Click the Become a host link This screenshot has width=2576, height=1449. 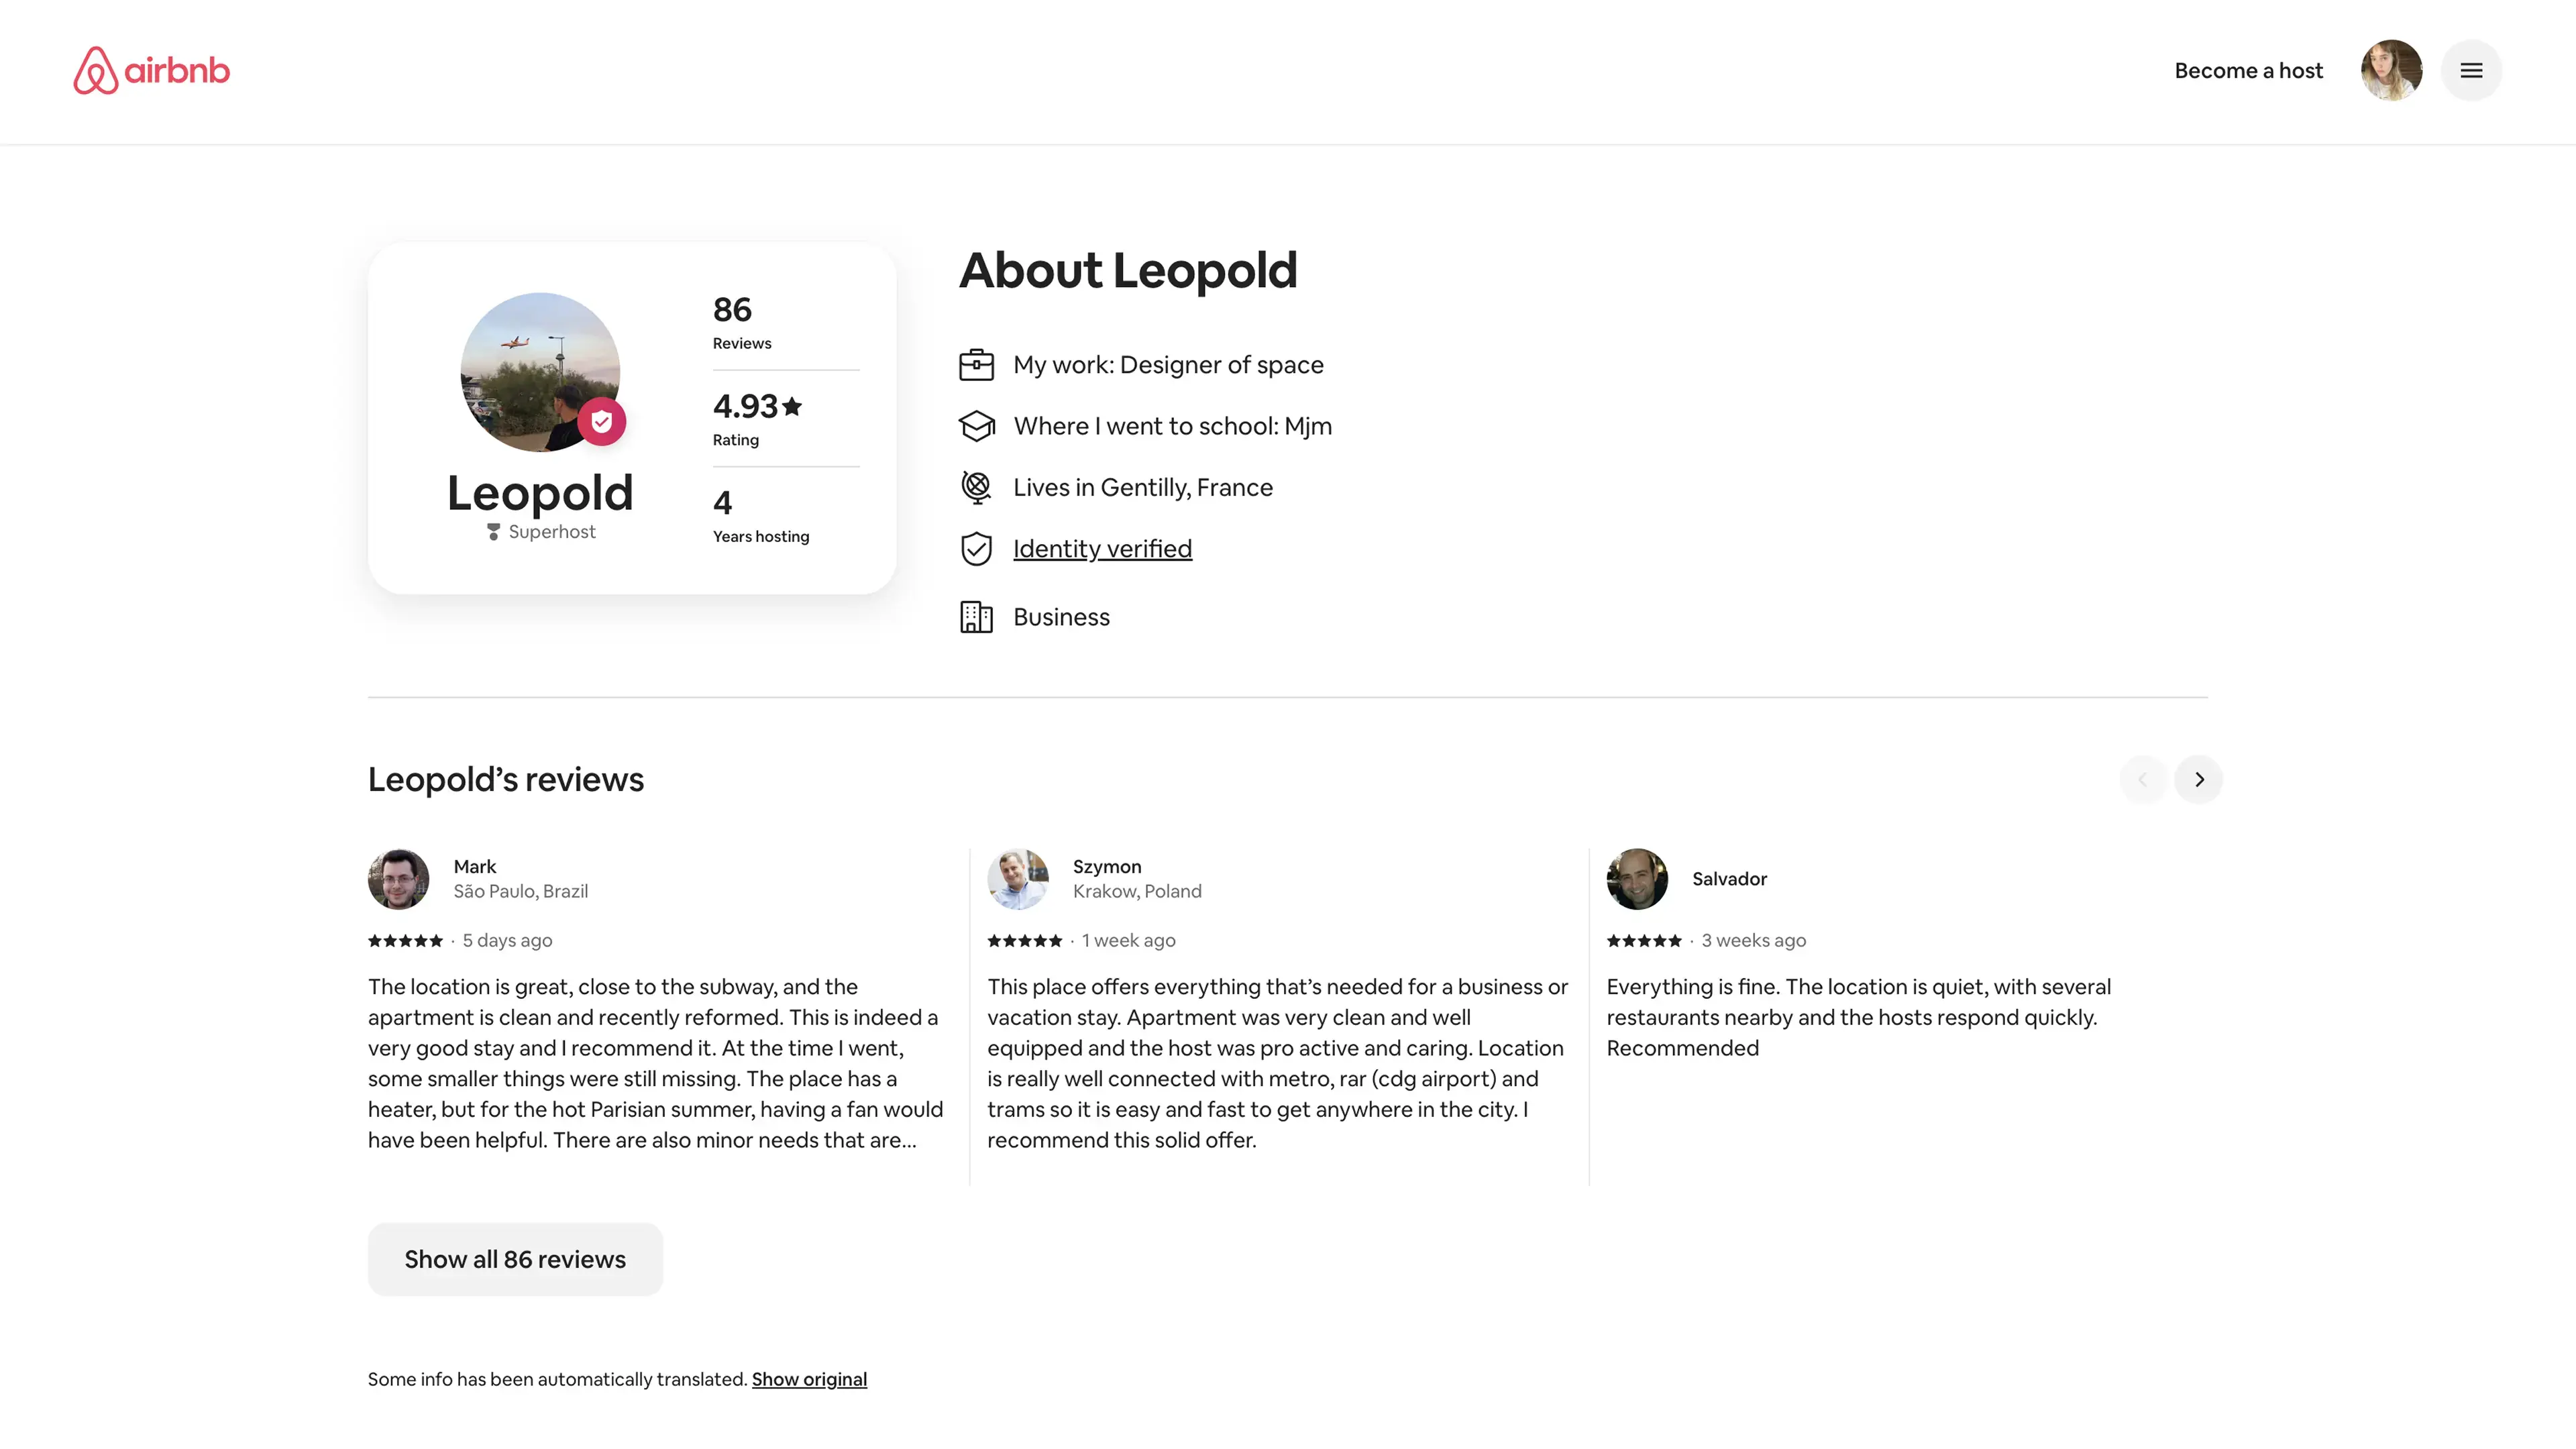tap(2248, 70)
